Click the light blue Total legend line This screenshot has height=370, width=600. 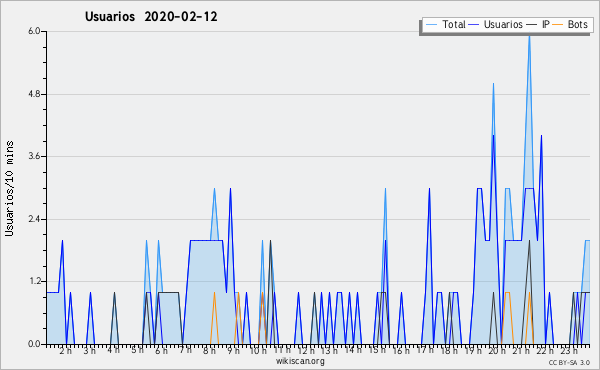431,25
